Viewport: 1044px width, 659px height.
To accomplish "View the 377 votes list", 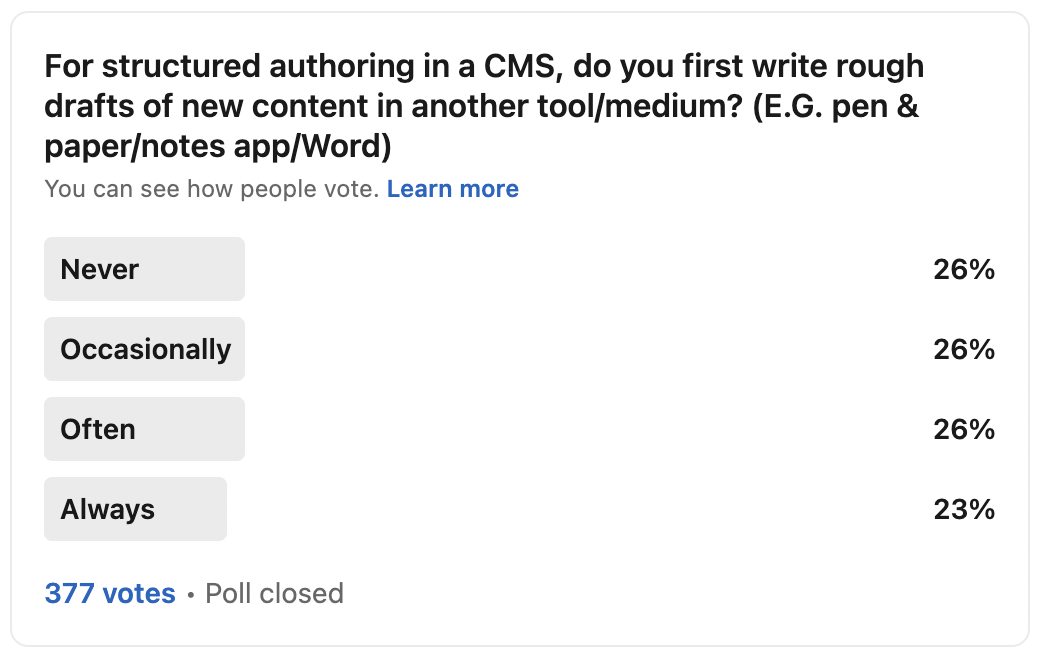I will (x=110, y=593).
